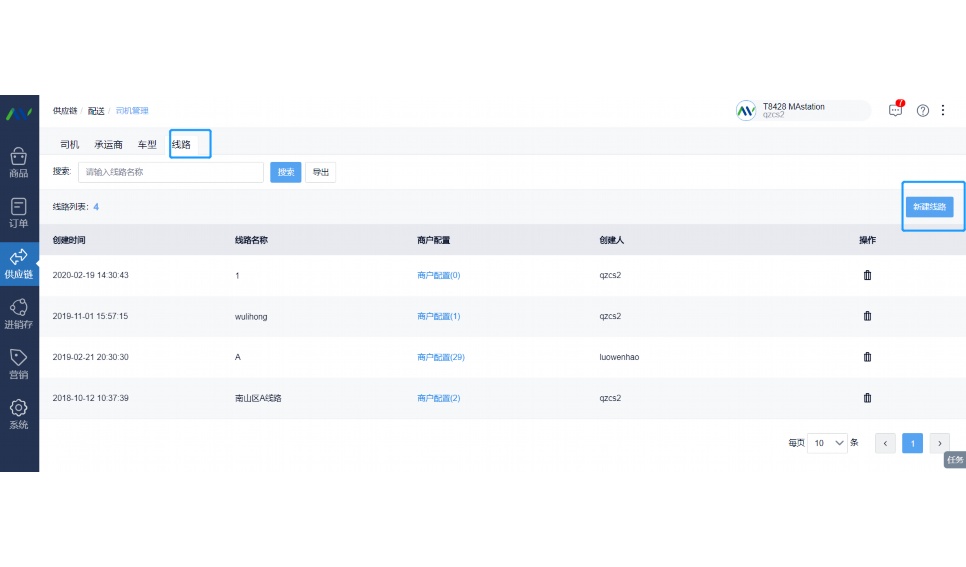
Task: Open 商户配置(29) link for route A
Action: point(440,357)
